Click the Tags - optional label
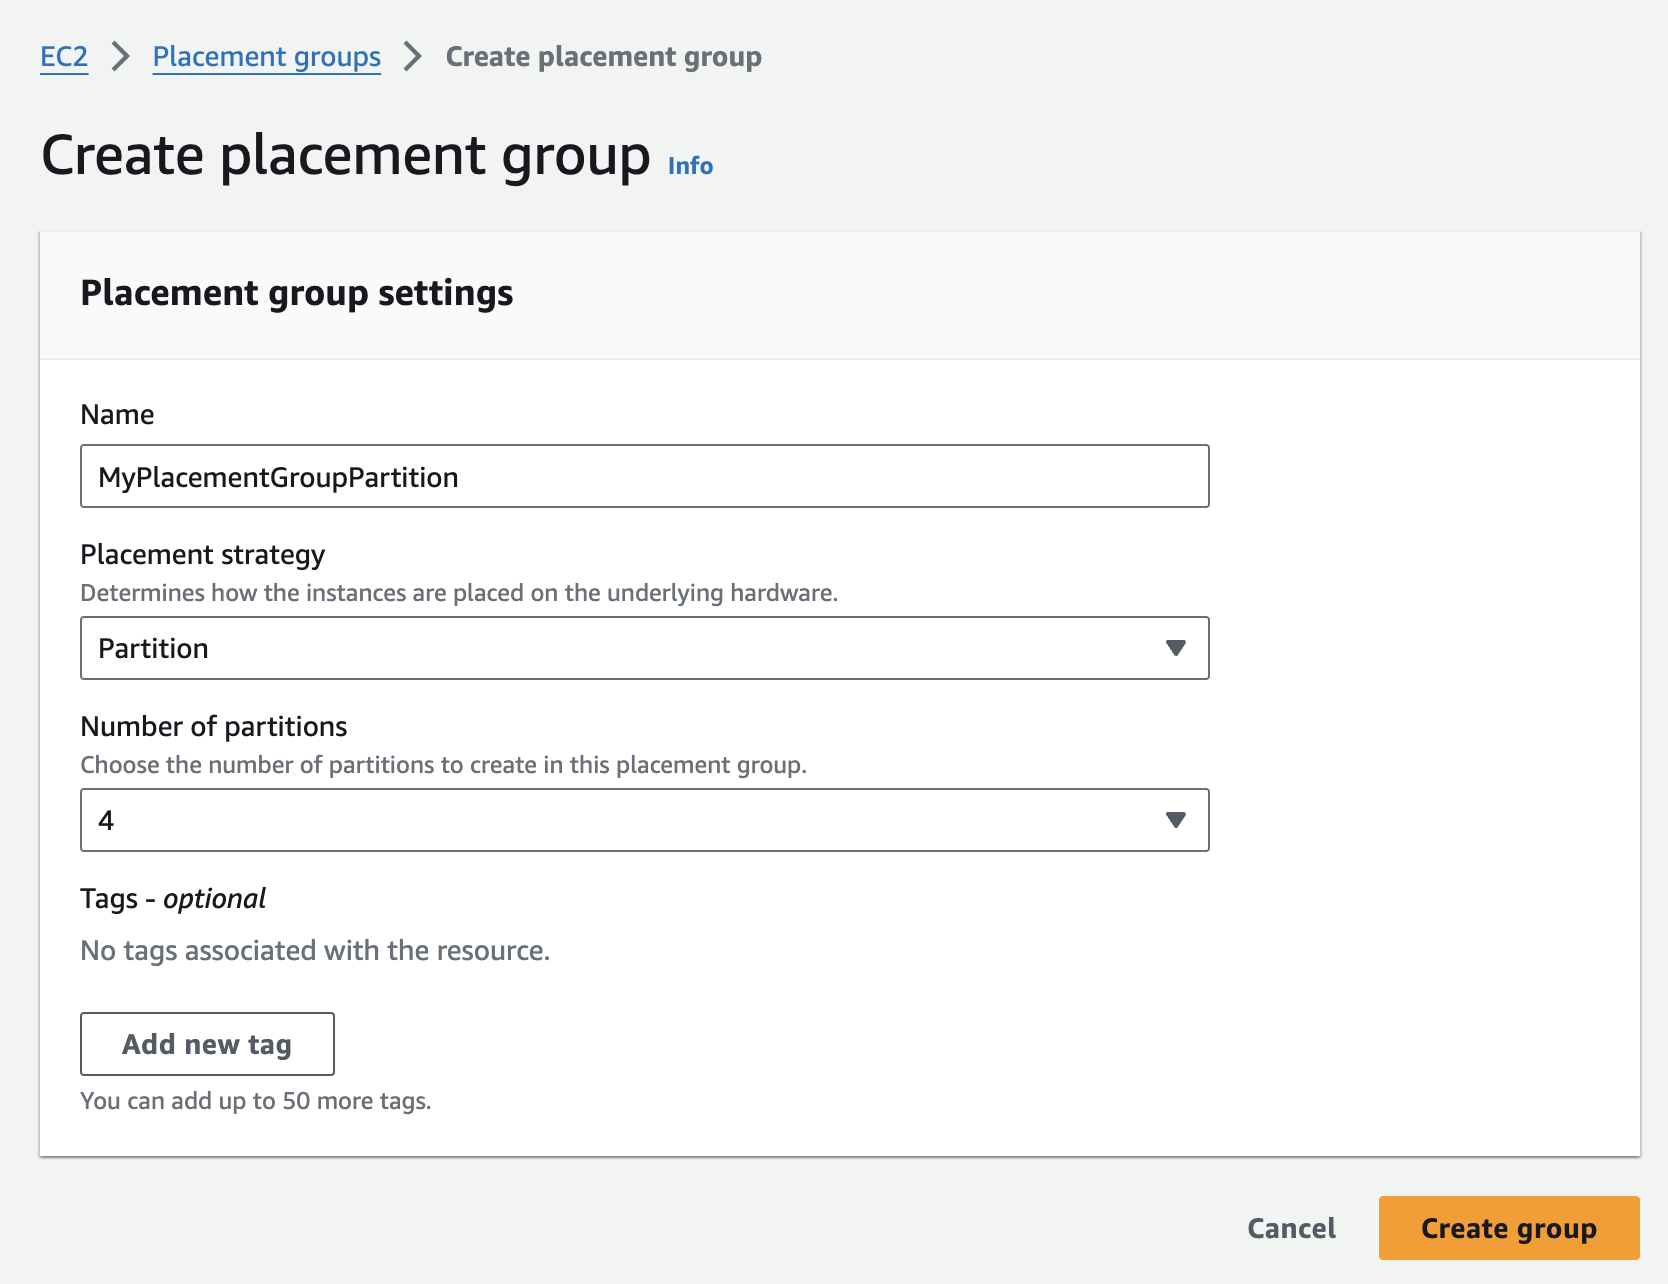Viewport: 1668px width, 1284px height. click(173, 899)
